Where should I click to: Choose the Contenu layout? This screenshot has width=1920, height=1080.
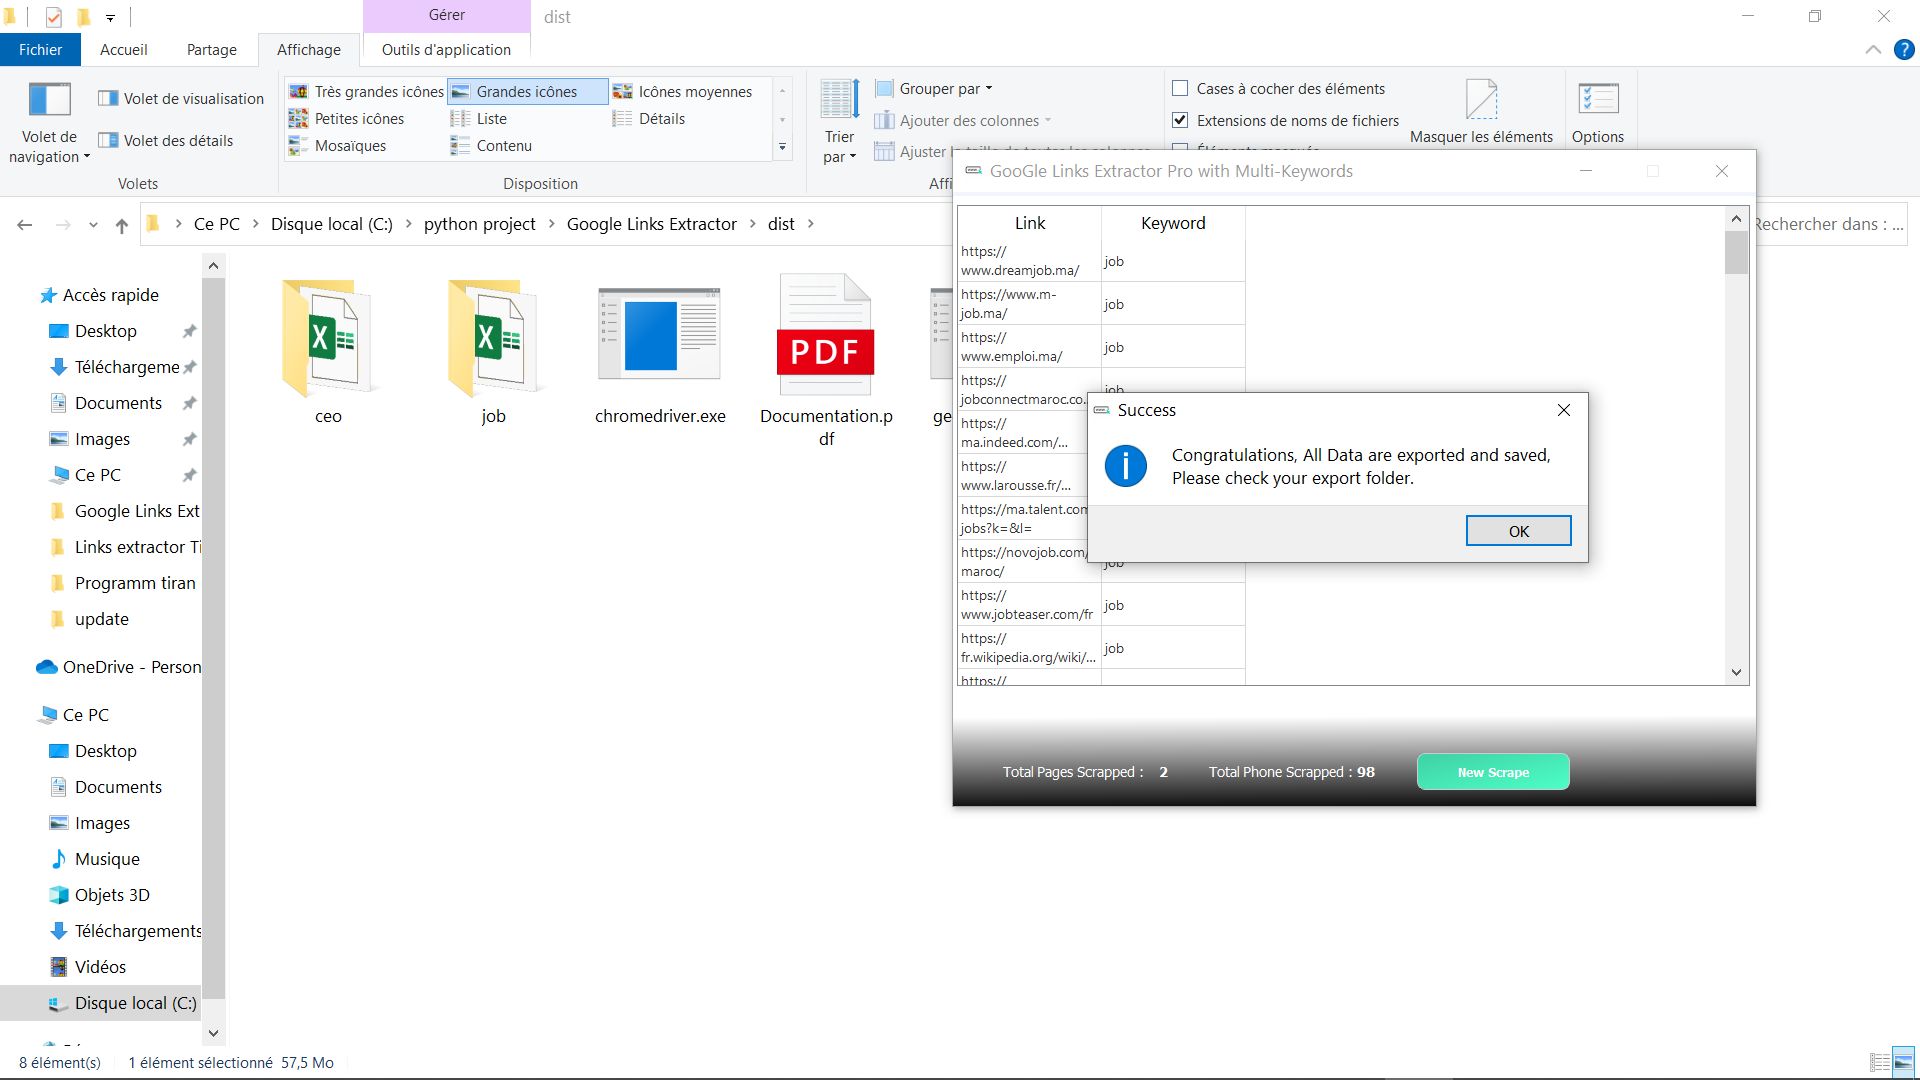tap(491, 145)
